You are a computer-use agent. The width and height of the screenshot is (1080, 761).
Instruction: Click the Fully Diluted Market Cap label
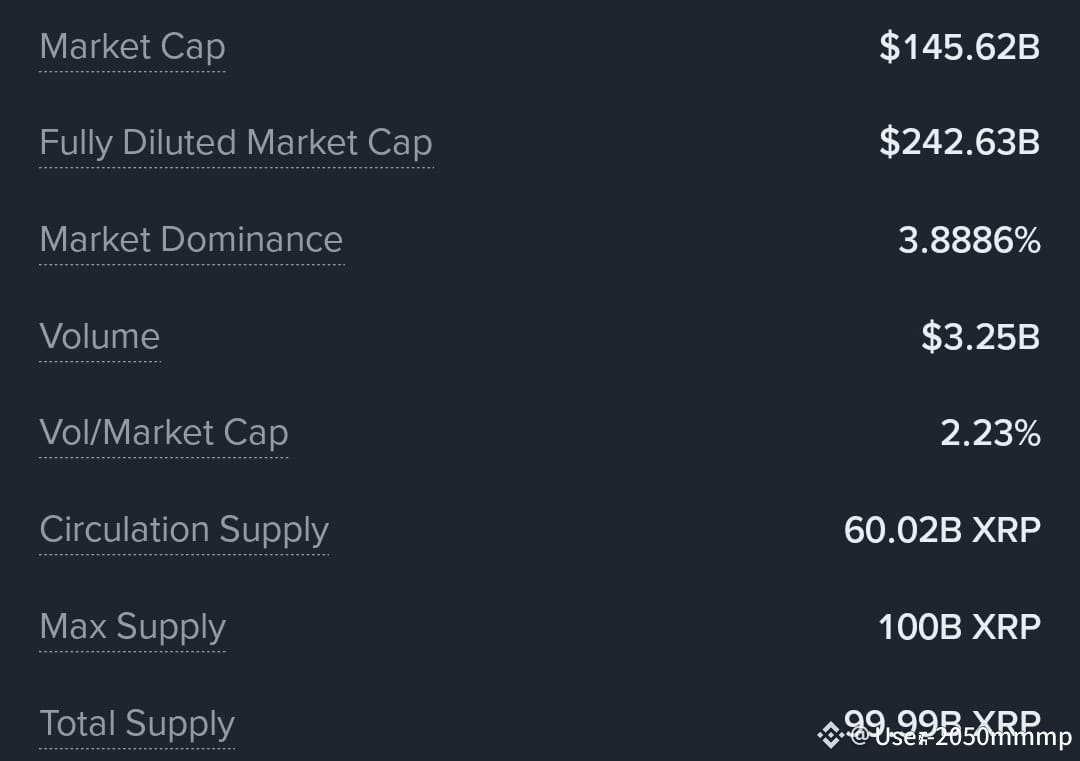[x=236, y=143]
